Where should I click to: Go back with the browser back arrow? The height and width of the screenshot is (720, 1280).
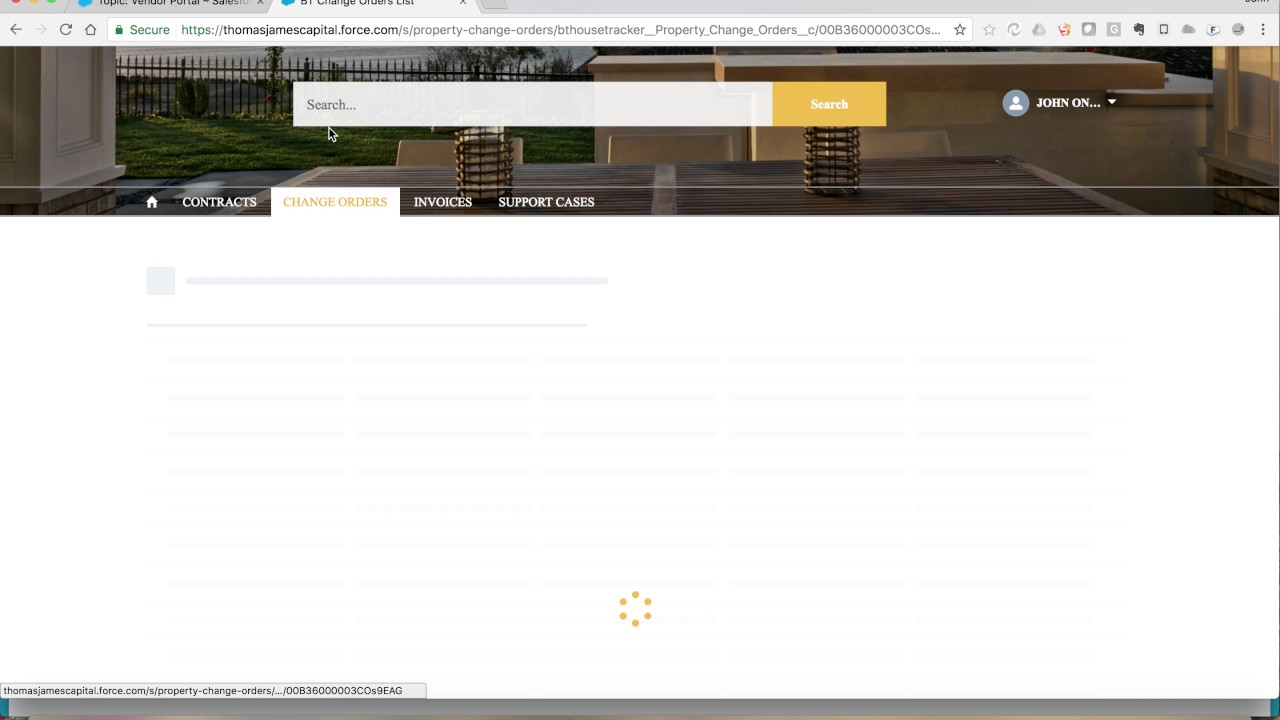[16, 30]
